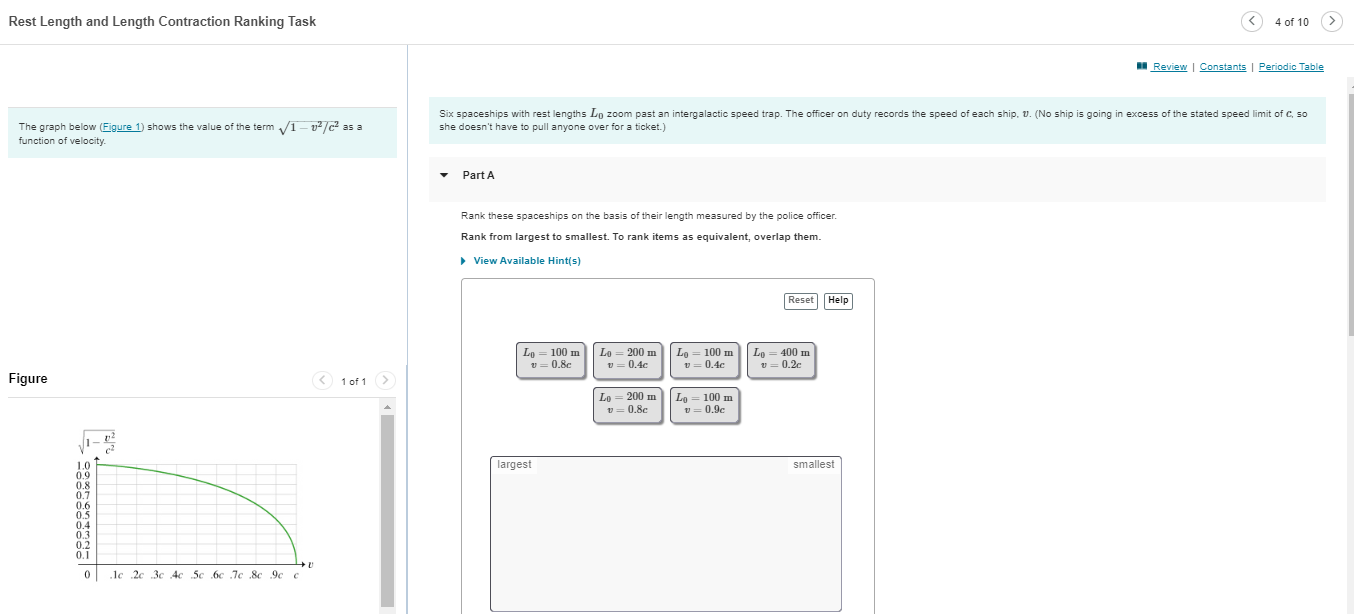Select ship tile L0 = 100 m, v = 0.4c
1354x614 pixels.
pos(705,359)
